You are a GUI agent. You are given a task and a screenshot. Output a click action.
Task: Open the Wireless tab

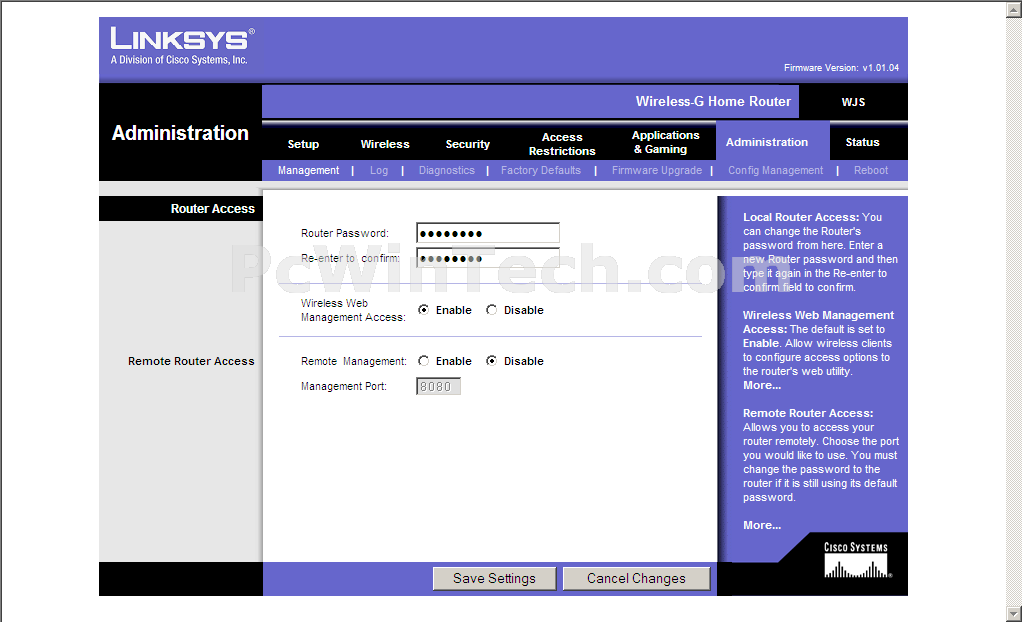(x=385, y=144)
